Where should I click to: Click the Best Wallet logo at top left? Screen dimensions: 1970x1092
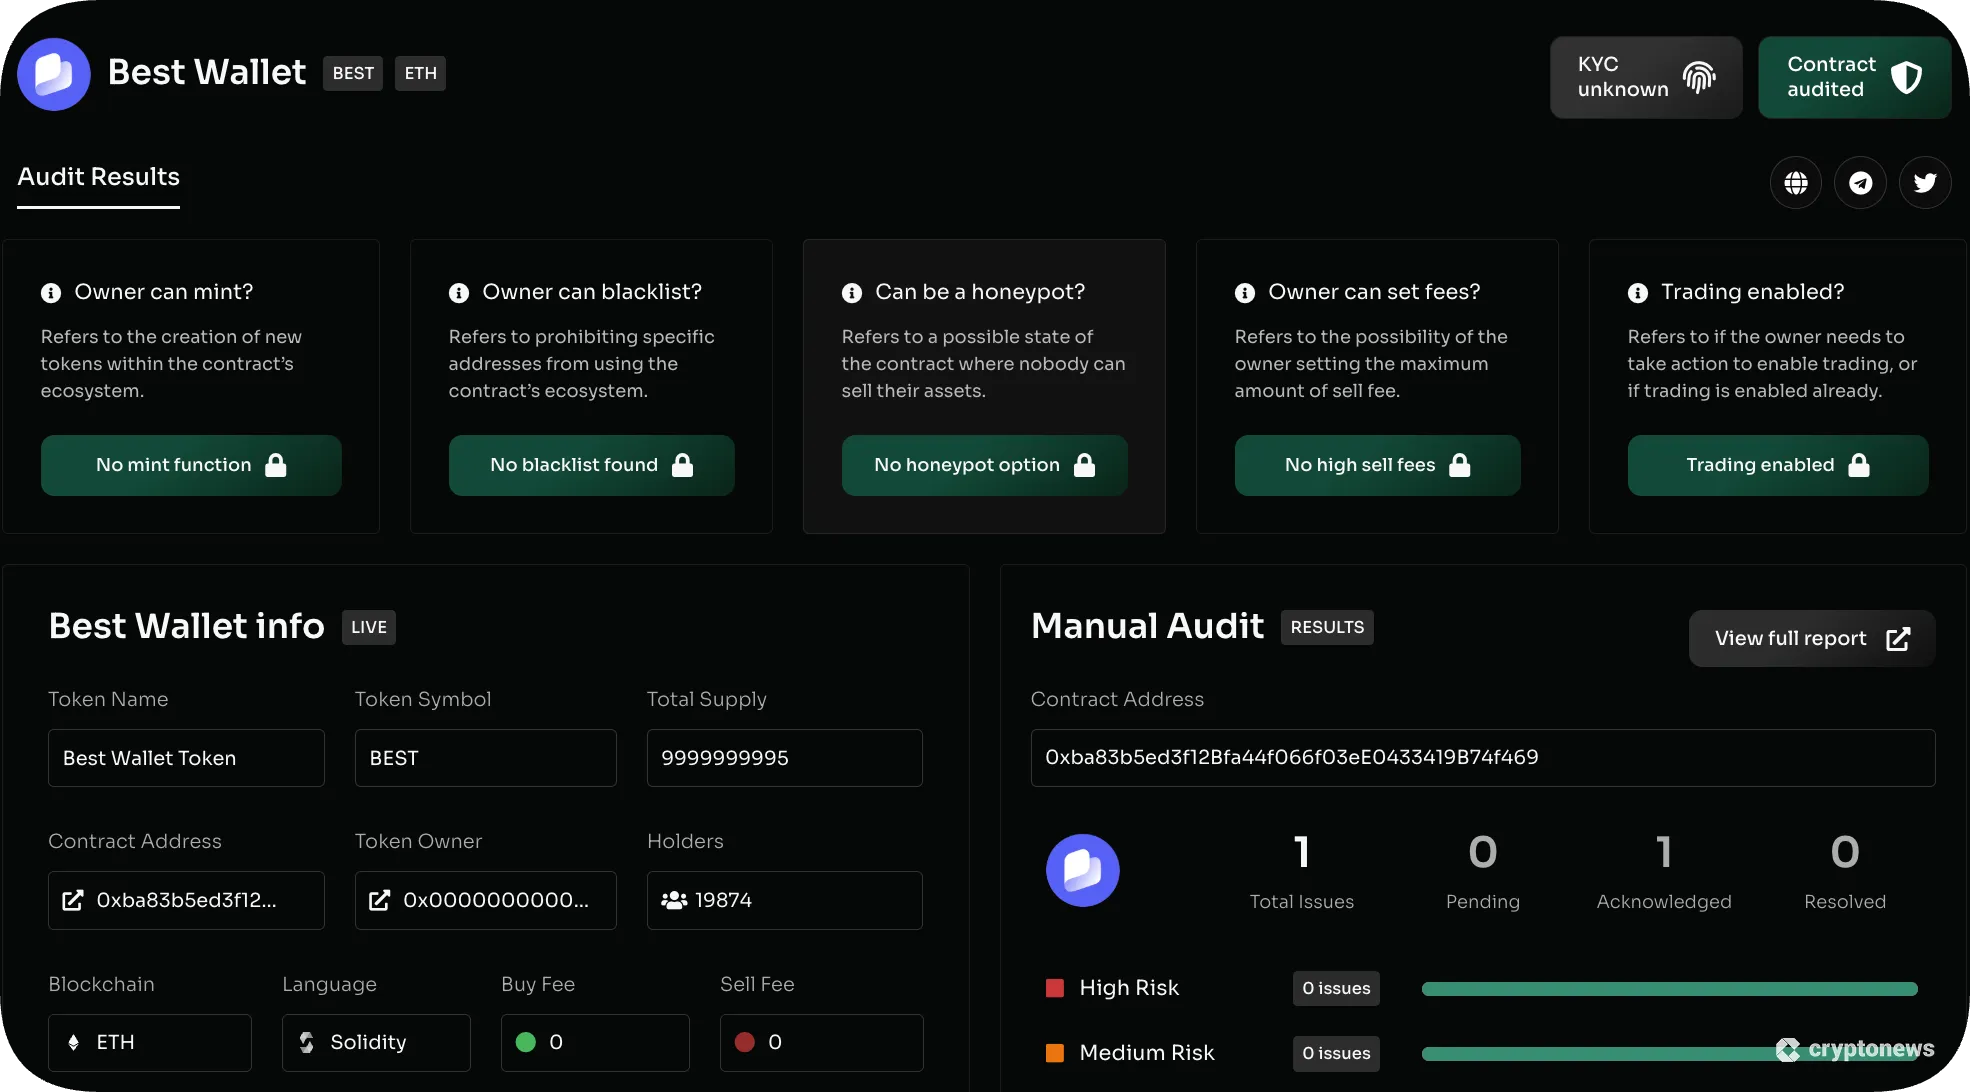pos(54,74)
